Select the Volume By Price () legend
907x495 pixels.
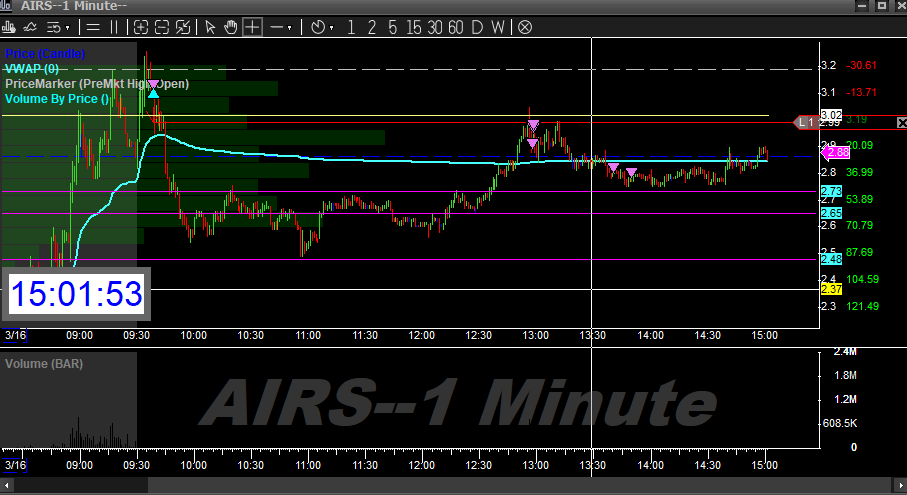coord(57,99)
